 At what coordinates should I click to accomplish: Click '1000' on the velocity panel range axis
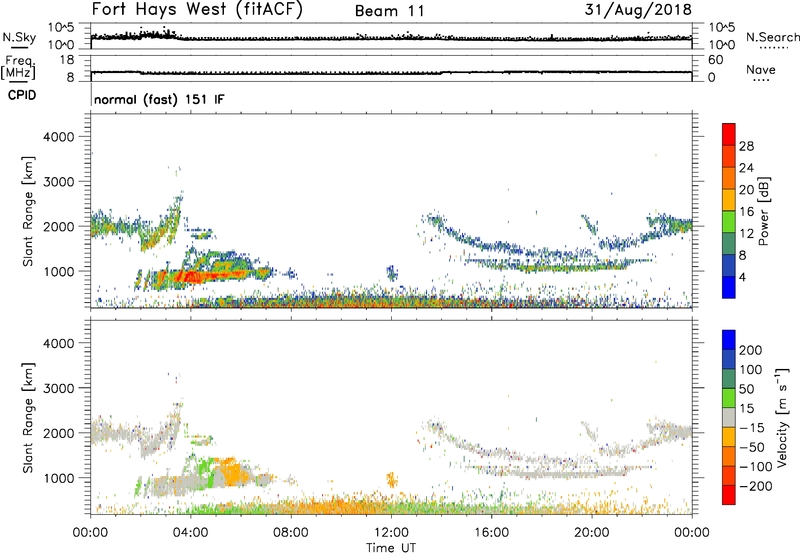[58, 478]
